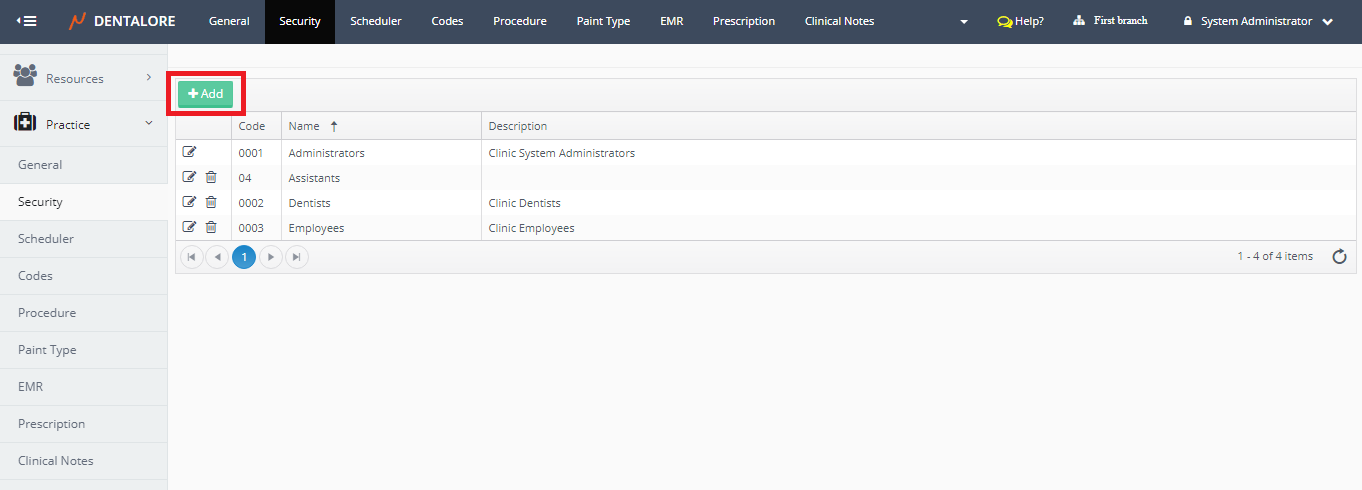Open the Clinical Notes top tab
Viewport: 1362px width, 490px height.
click(839, 21)
